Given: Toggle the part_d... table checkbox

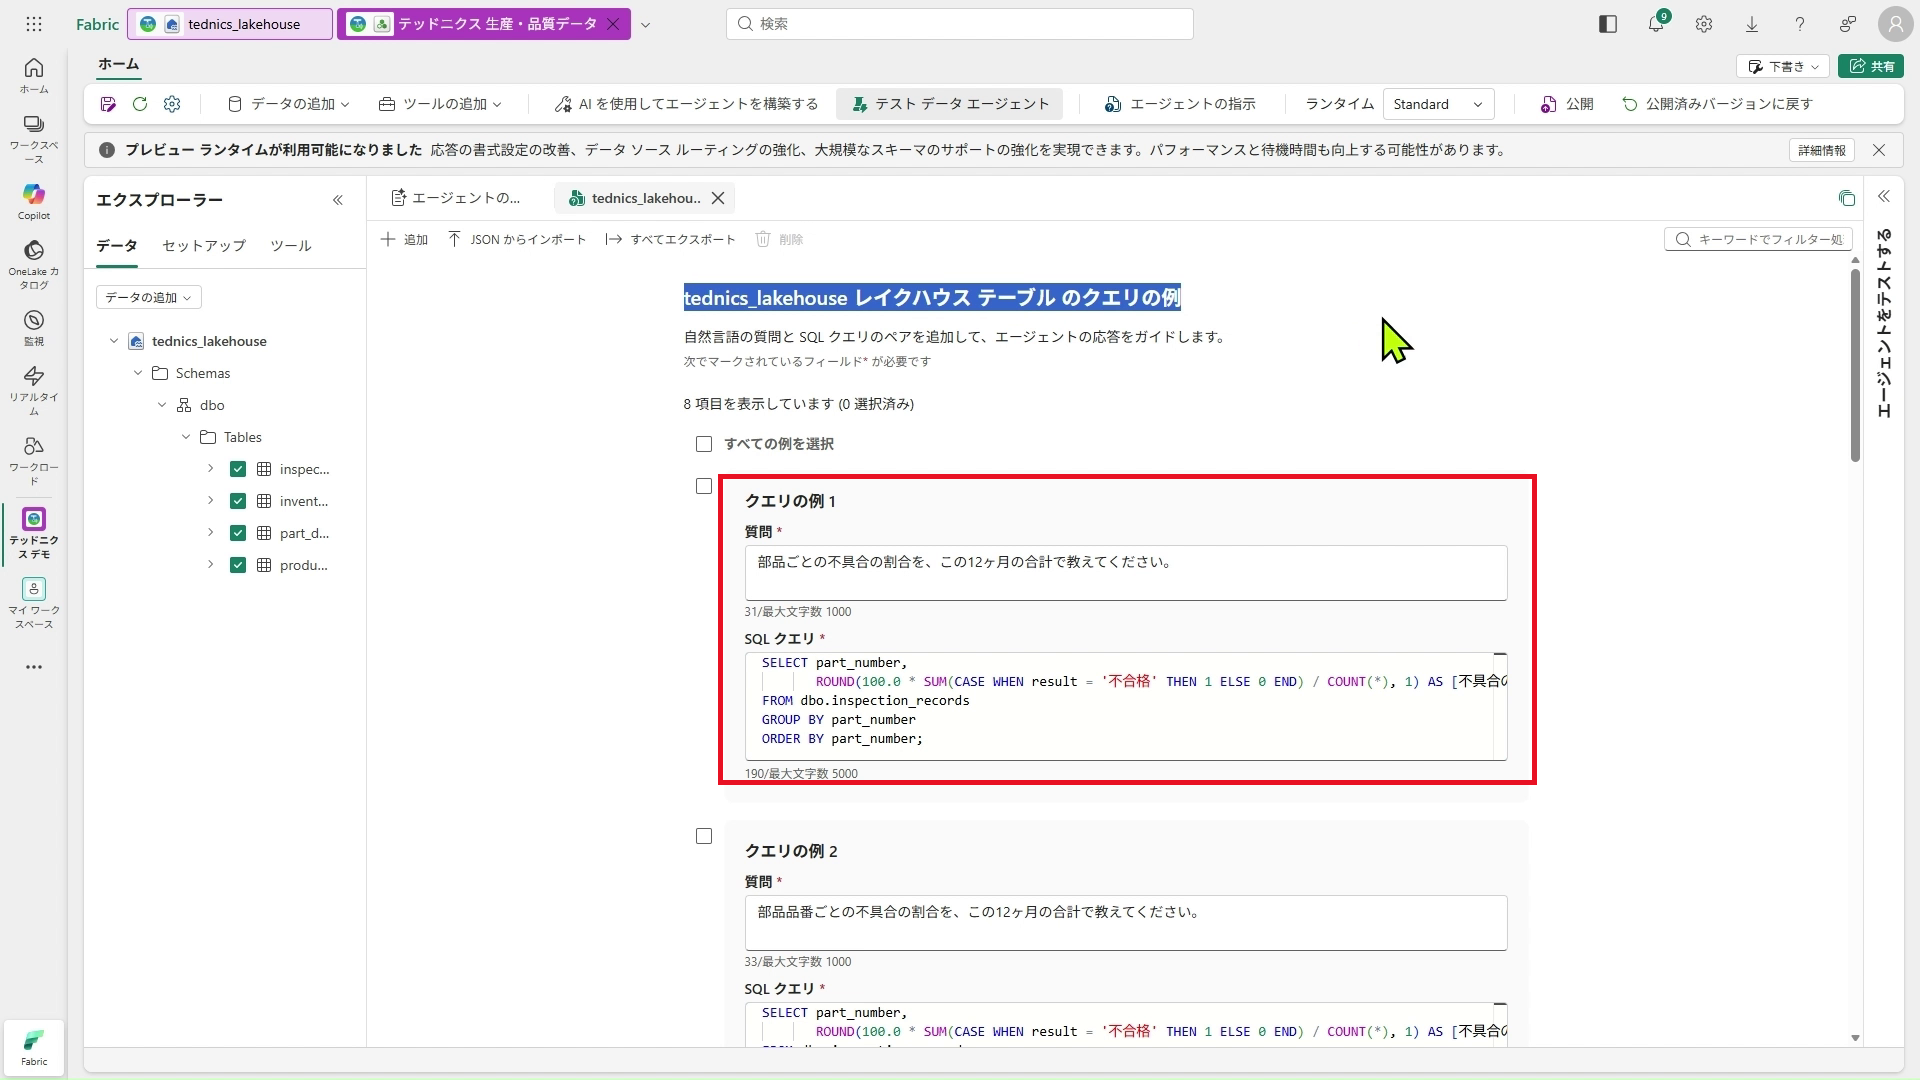Looking at the screenshot, I should pyautogui.click(x=238, y=533).
